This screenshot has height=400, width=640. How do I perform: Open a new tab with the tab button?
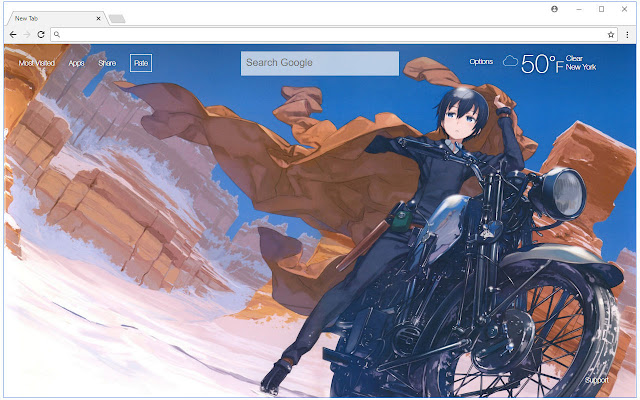(x=117, y=19)
